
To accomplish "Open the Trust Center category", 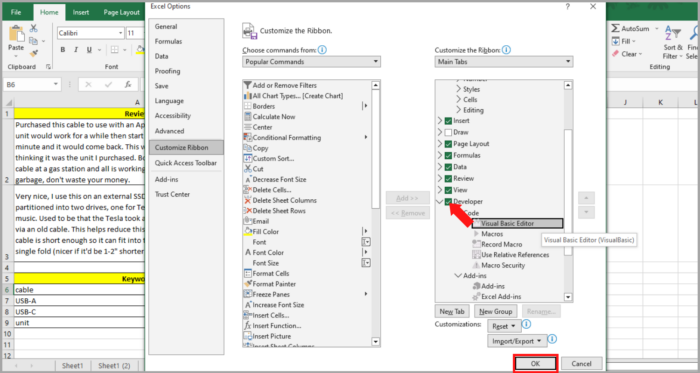I will [x=172, y=195].
